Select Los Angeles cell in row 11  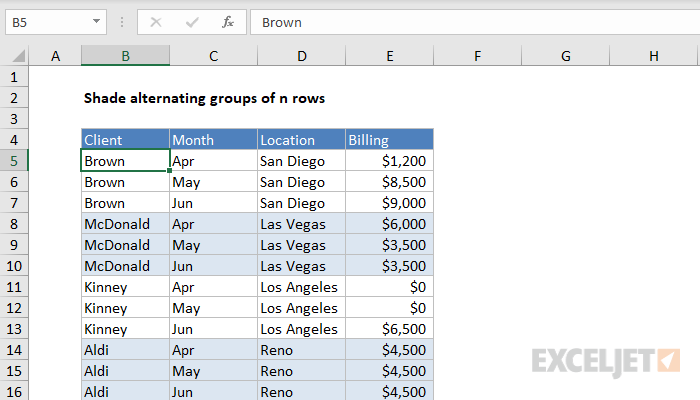(x=302, y=287)
